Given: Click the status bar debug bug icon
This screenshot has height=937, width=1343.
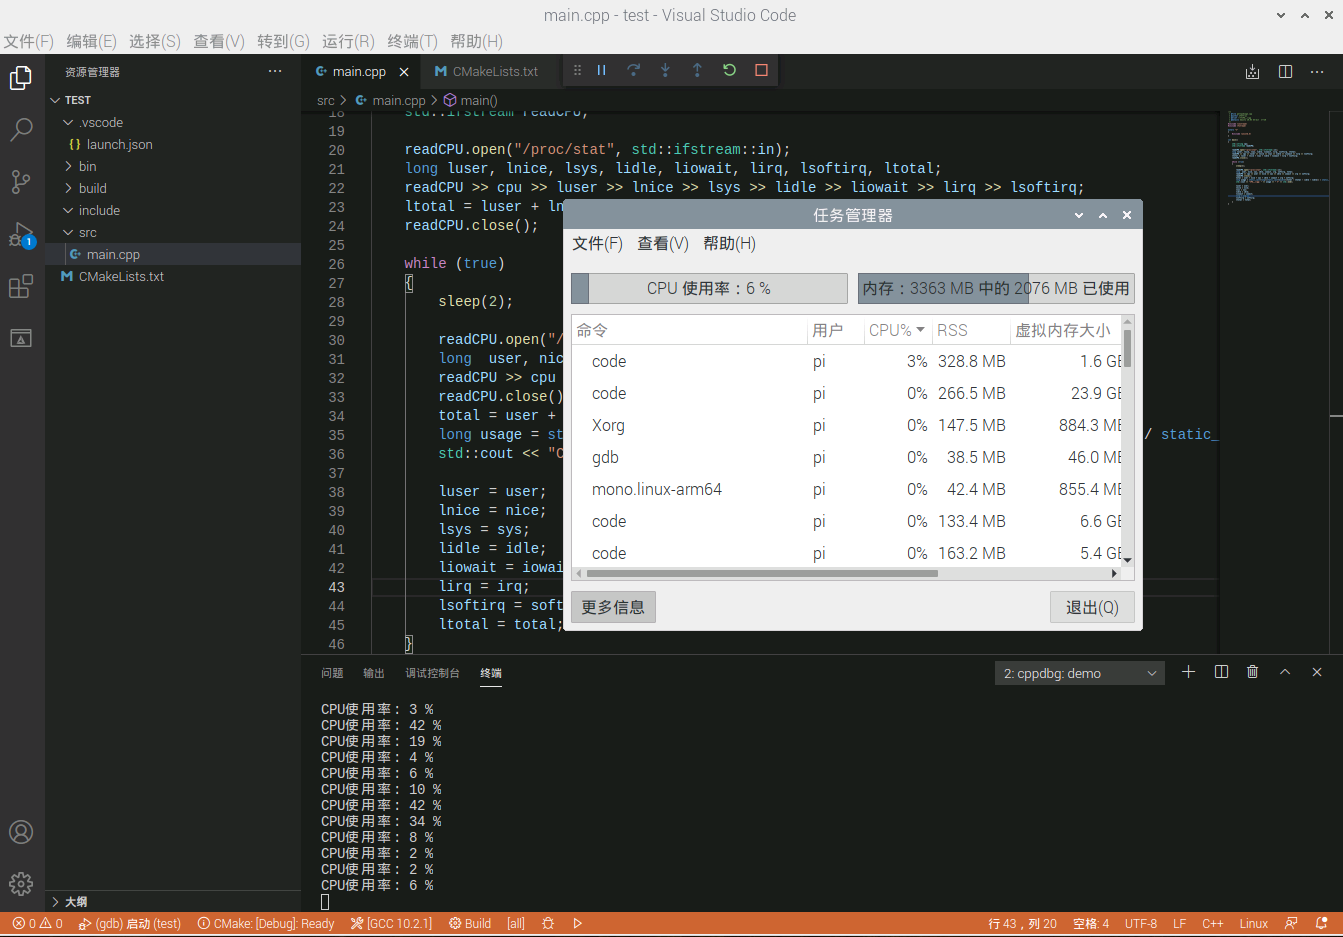Looking at the screenshot, I should [x=548, y=923].
